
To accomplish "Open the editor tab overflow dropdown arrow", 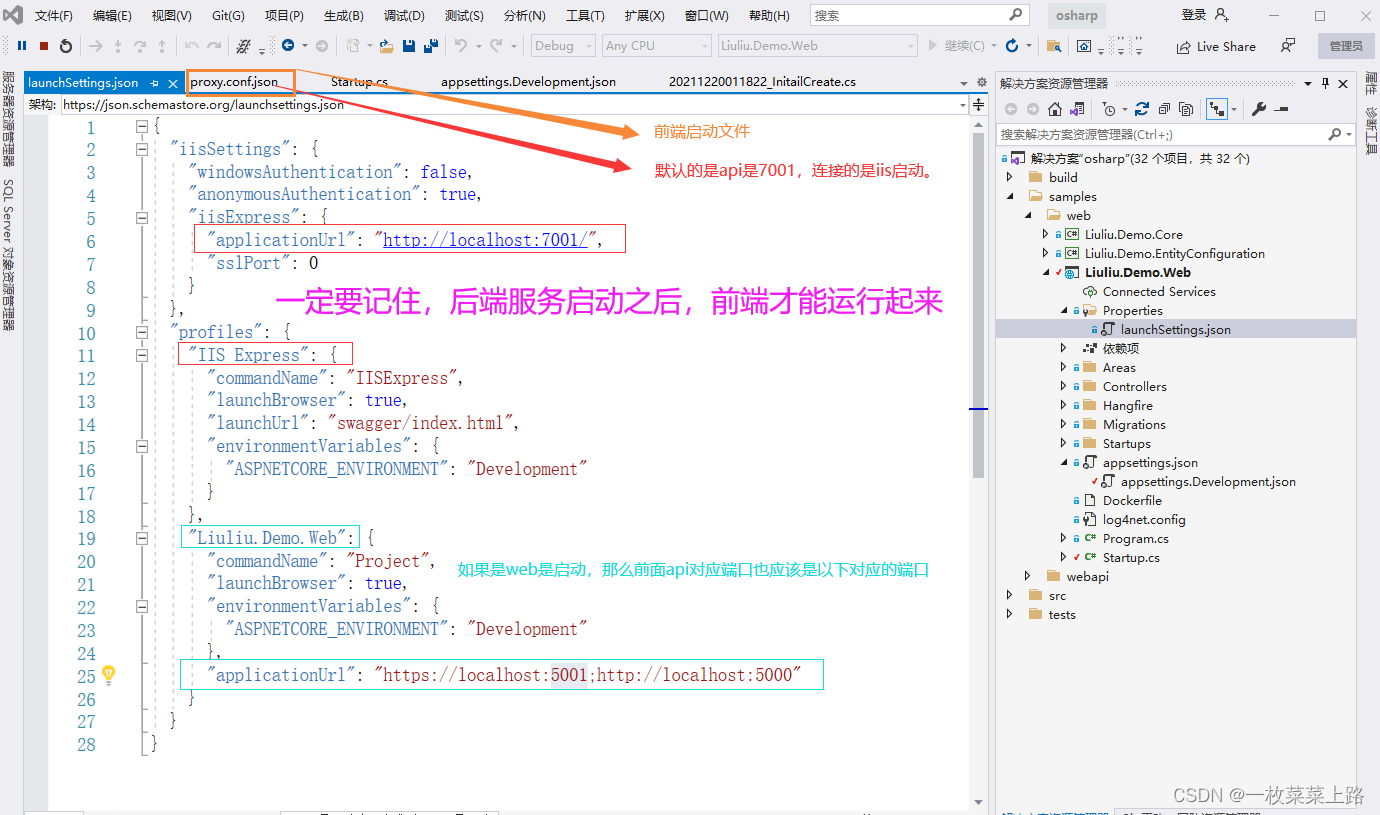I will tap(964, 83).
